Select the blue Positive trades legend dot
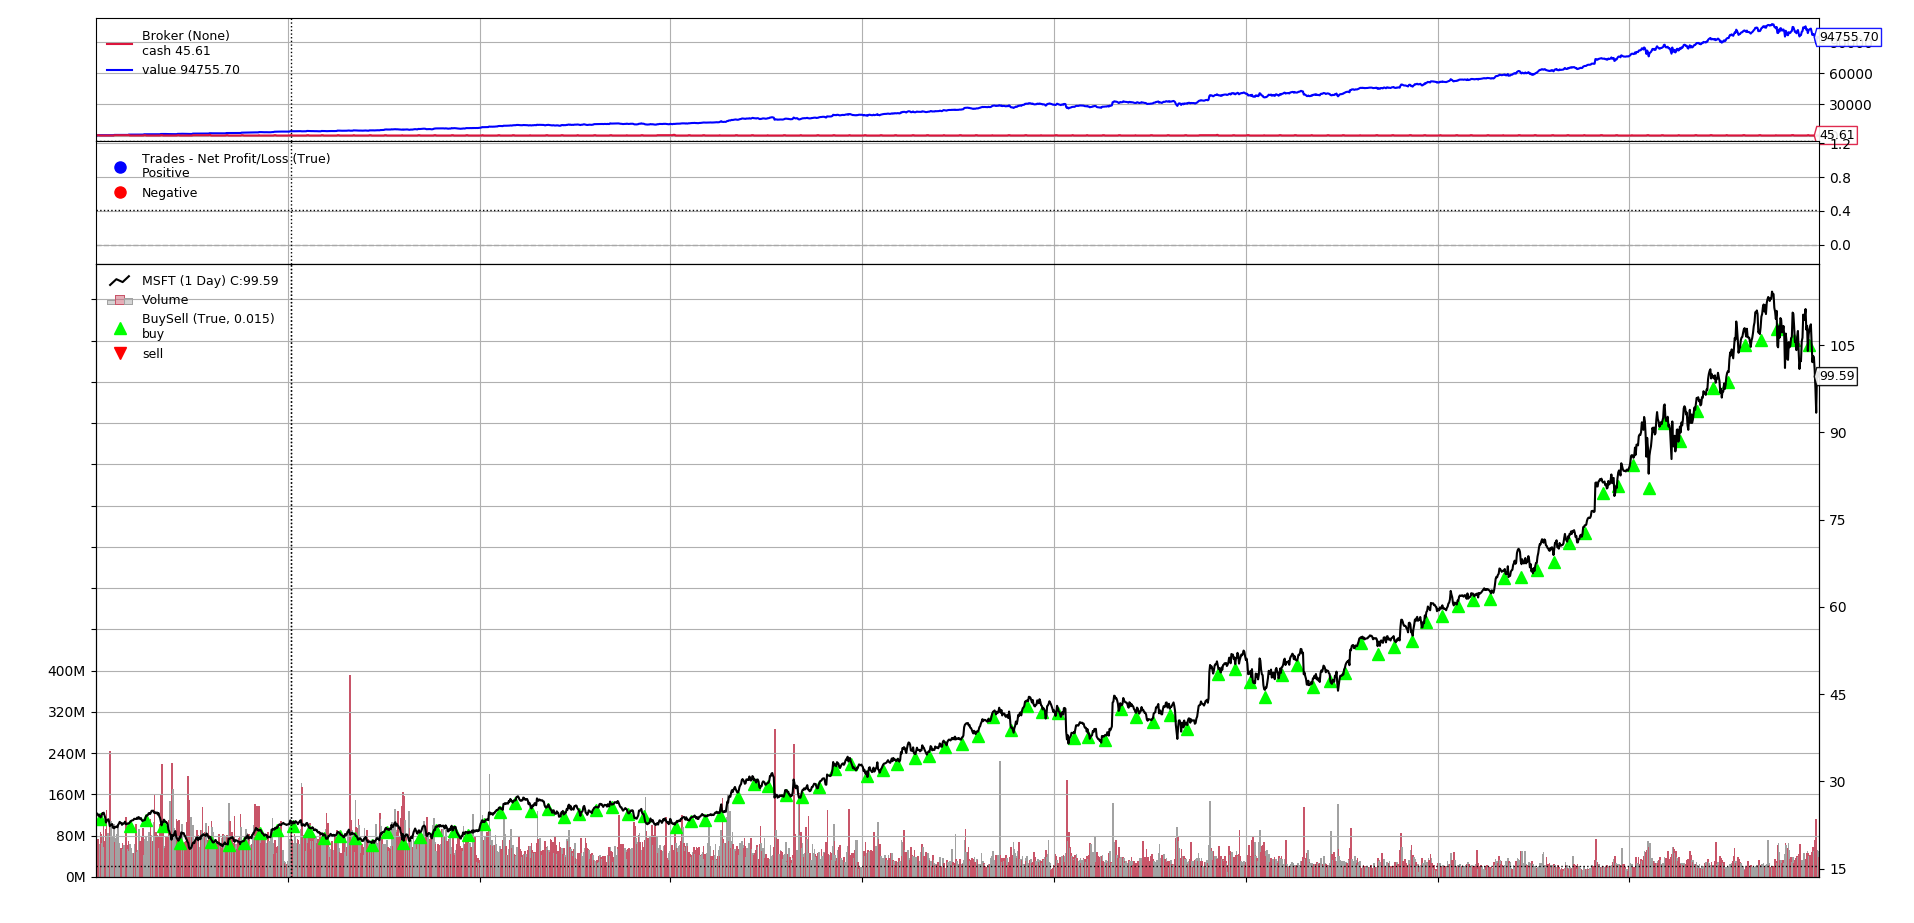 click(120, 167)
